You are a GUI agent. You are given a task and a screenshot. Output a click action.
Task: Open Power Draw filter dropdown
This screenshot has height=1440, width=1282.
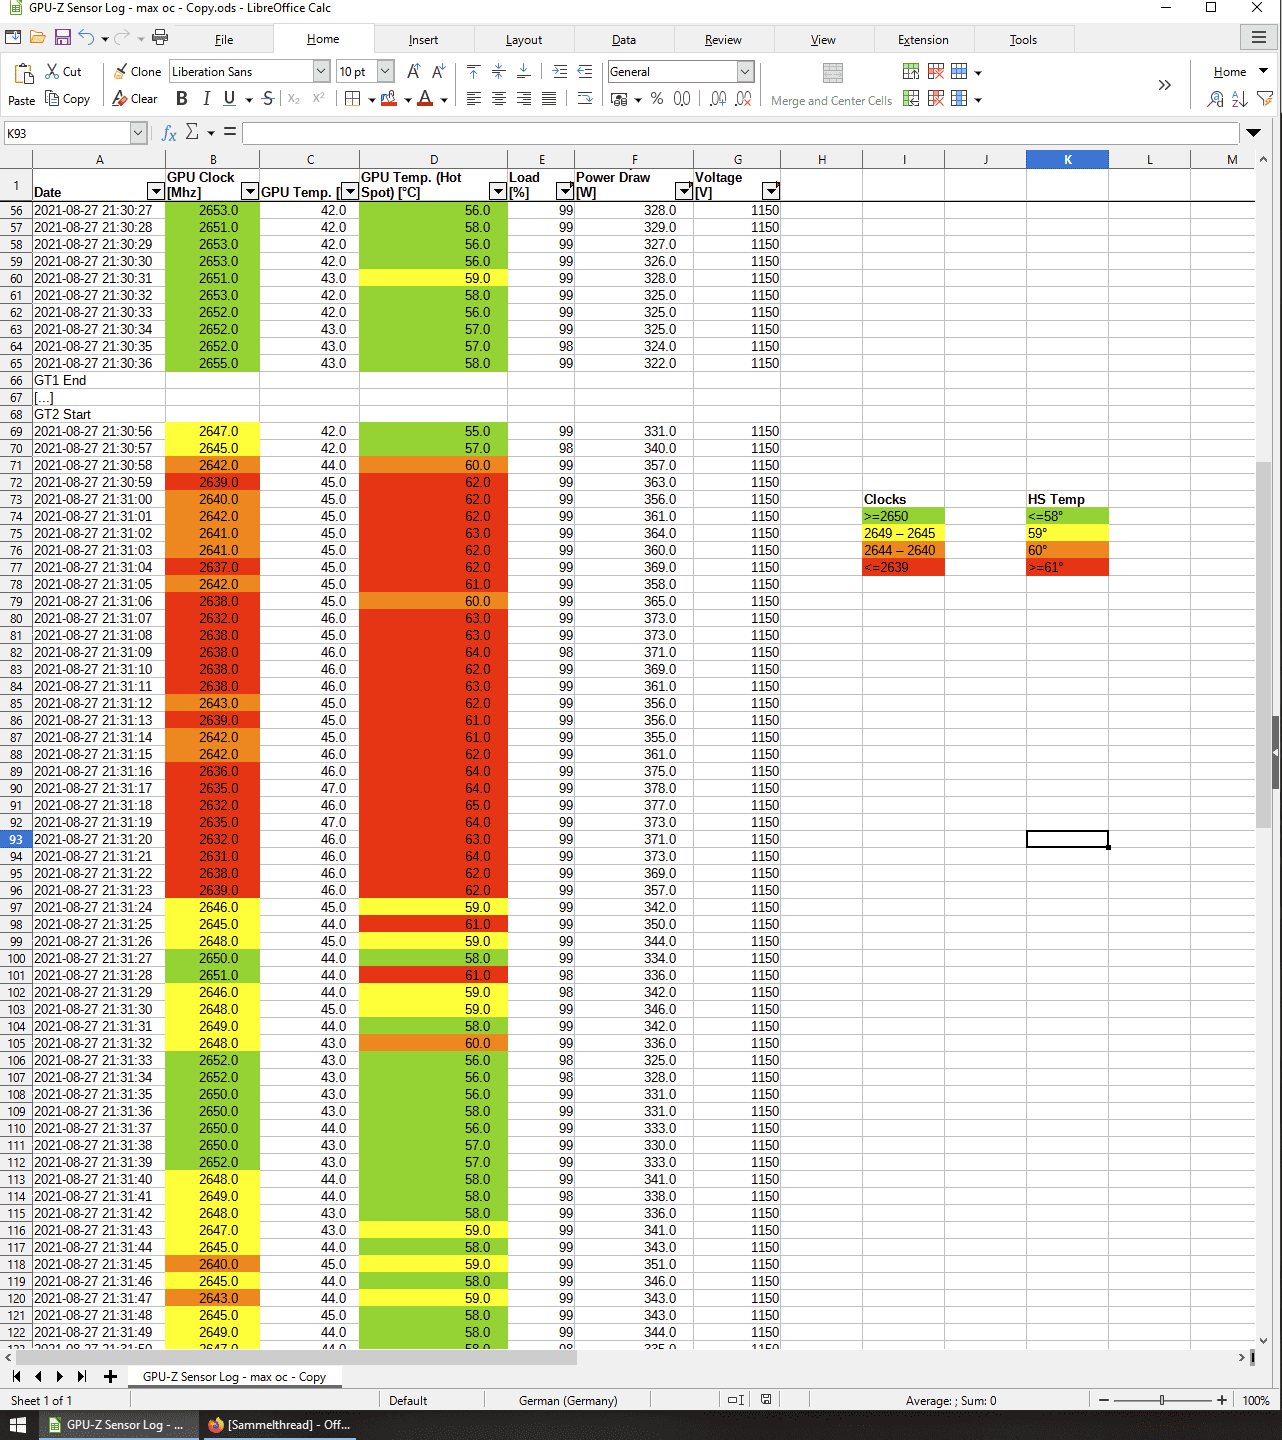coord(684,191)
